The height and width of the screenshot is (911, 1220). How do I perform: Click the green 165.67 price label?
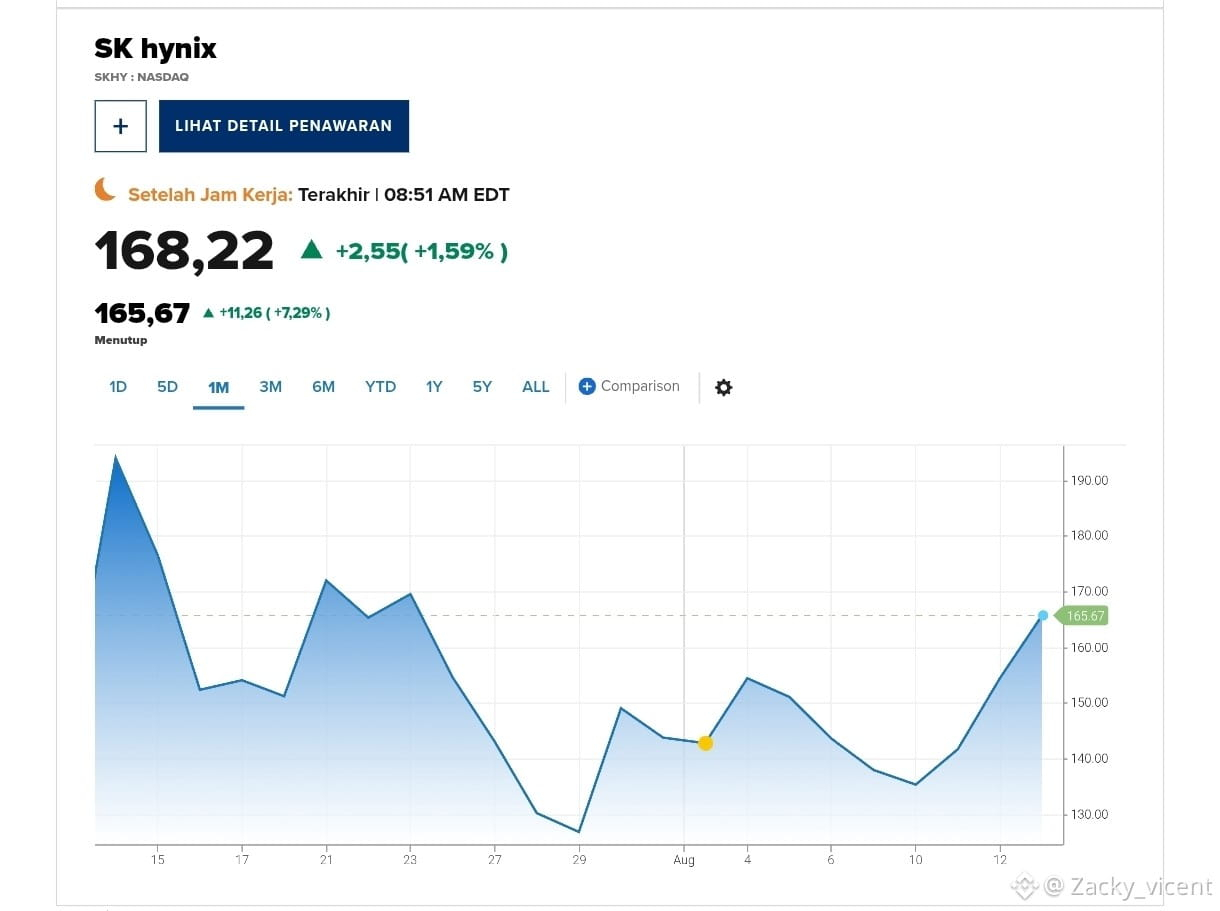[1083, 616]
